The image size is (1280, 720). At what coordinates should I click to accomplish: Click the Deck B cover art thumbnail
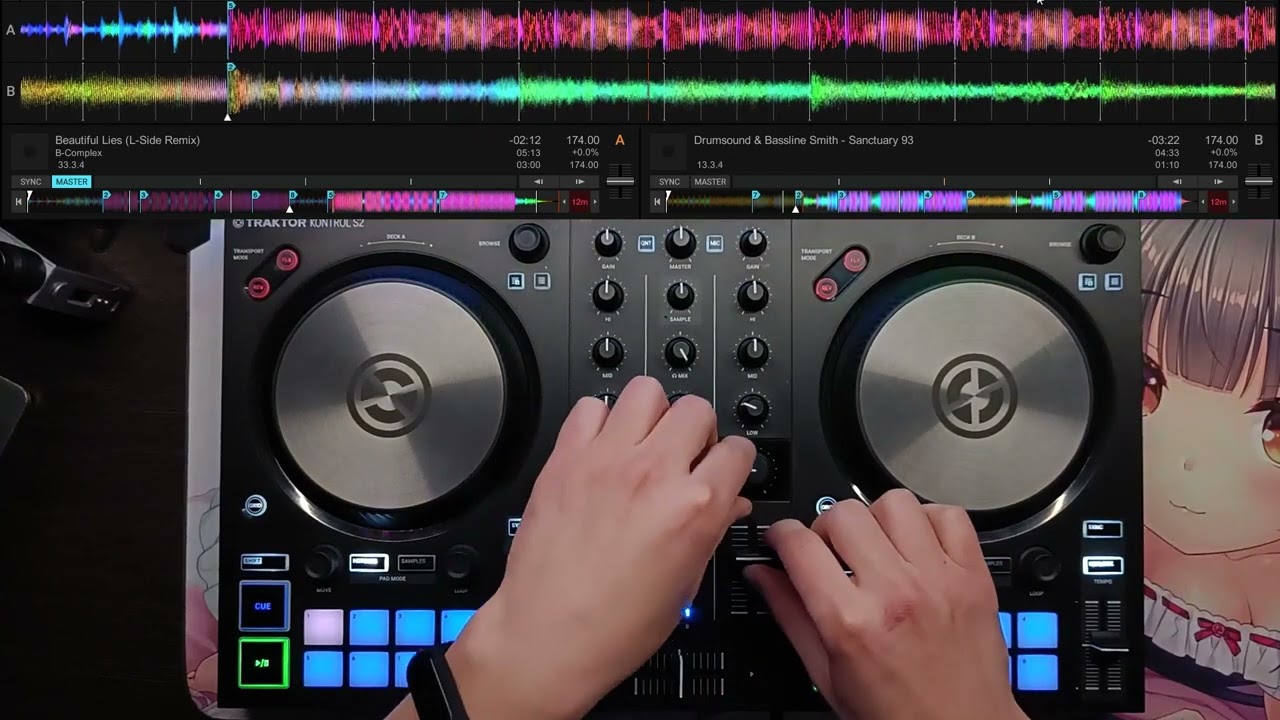(x=668, y=151)
